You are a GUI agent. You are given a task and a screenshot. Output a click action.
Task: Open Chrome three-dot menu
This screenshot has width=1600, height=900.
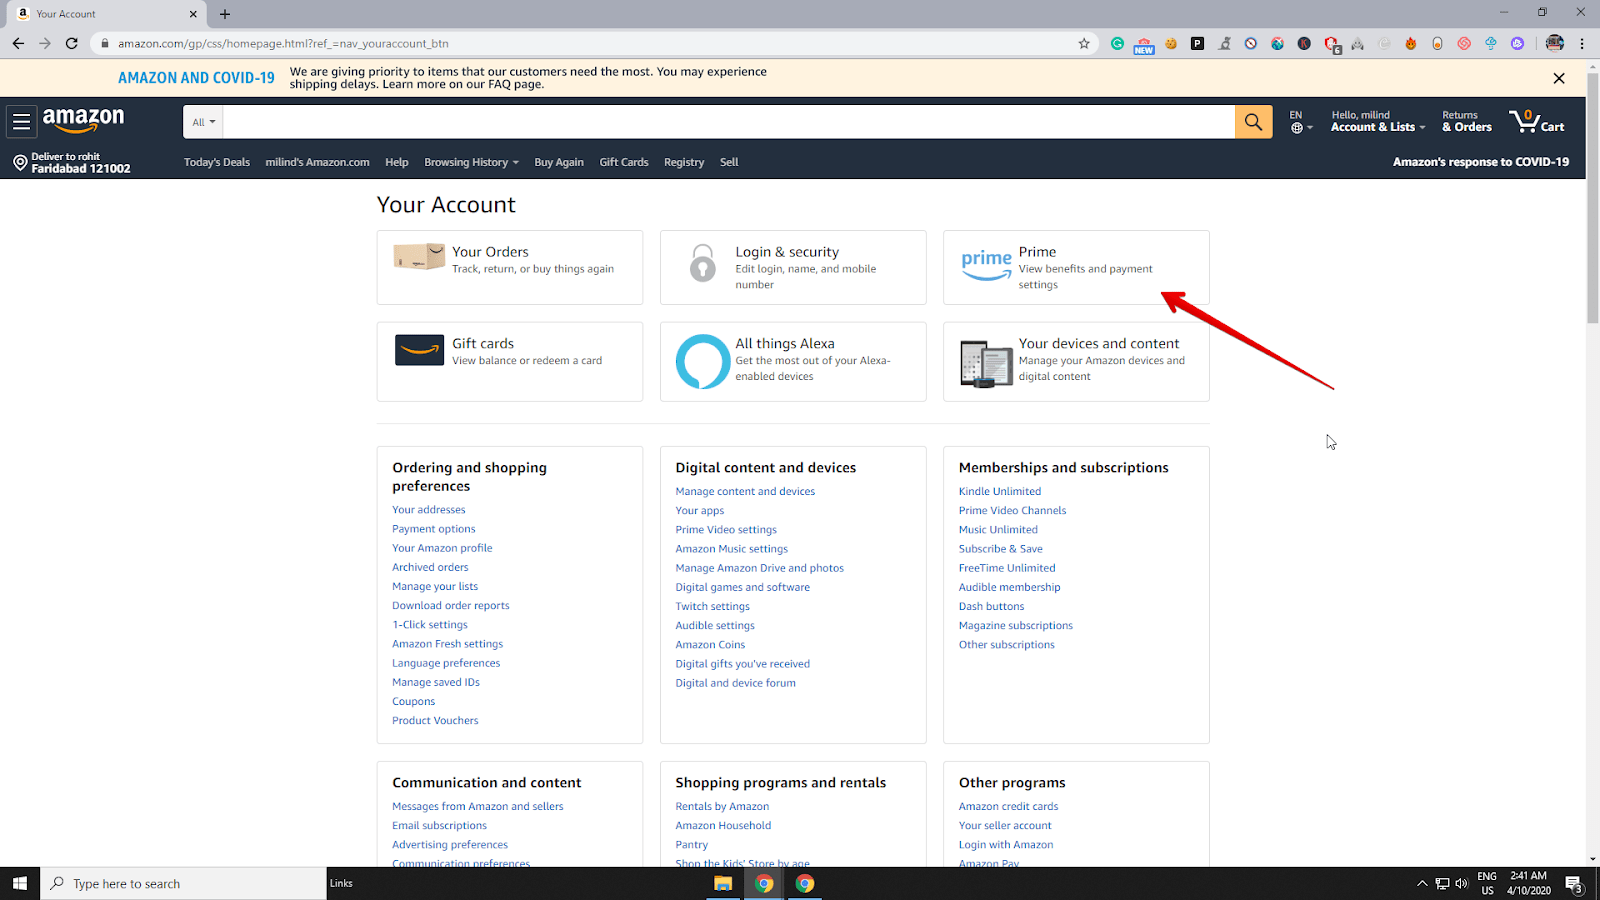(x=1582, y=43)
